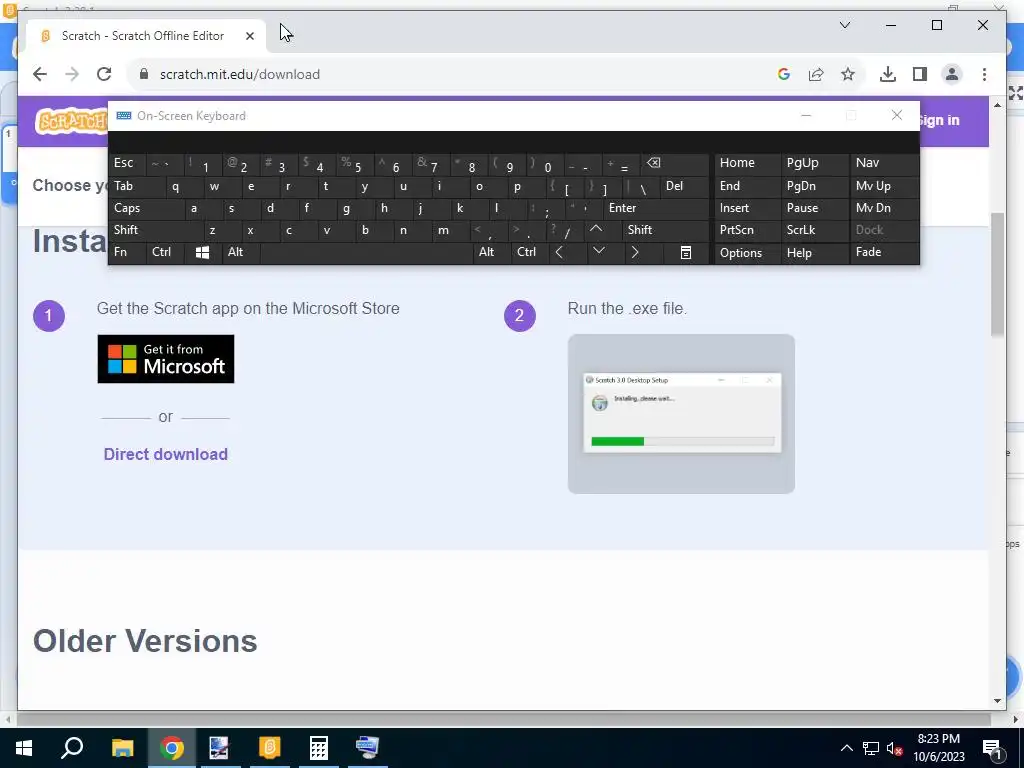Open File Explorer from the taskbar

122,748
